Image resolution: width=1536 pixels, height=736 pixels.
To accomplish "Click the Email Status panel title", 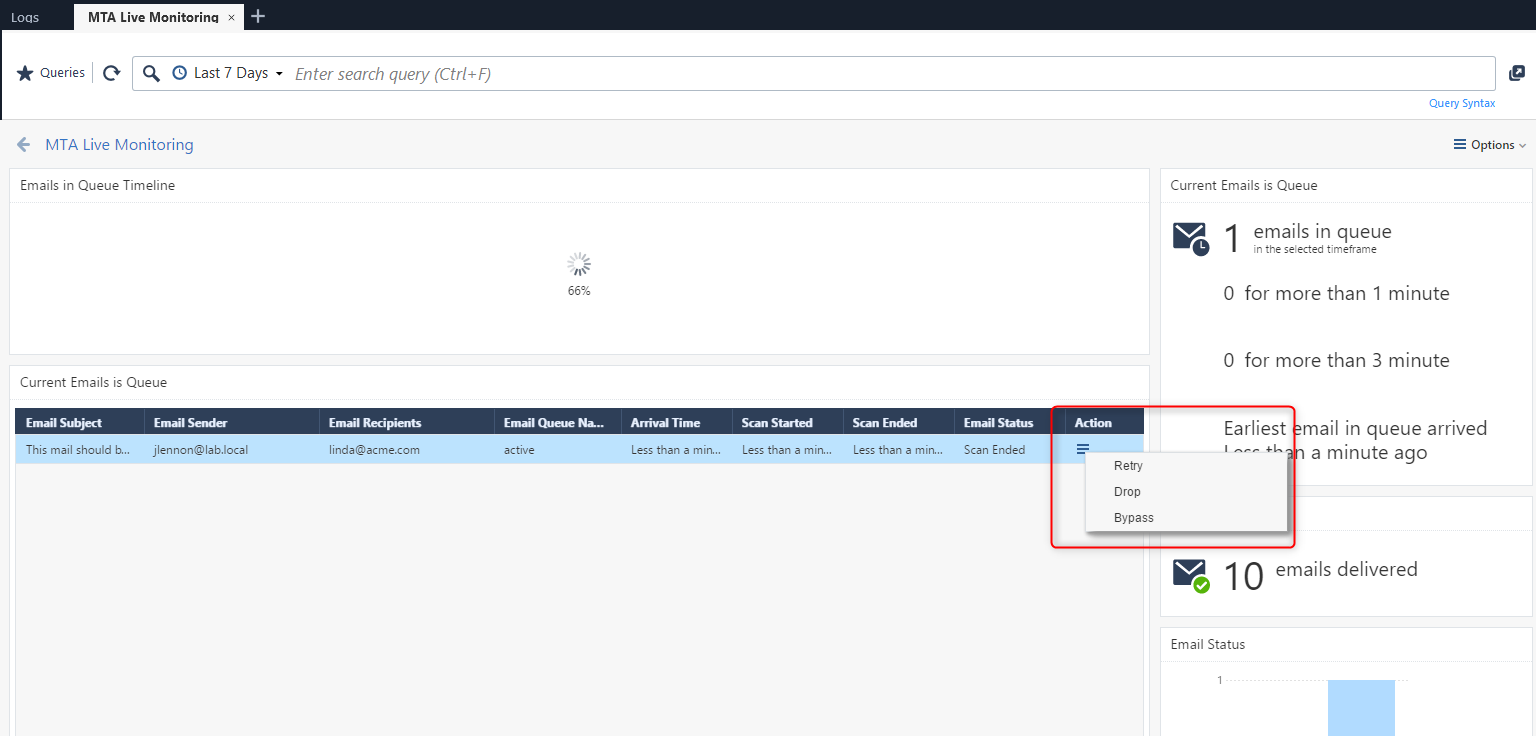I will (x=1207, y=644).
